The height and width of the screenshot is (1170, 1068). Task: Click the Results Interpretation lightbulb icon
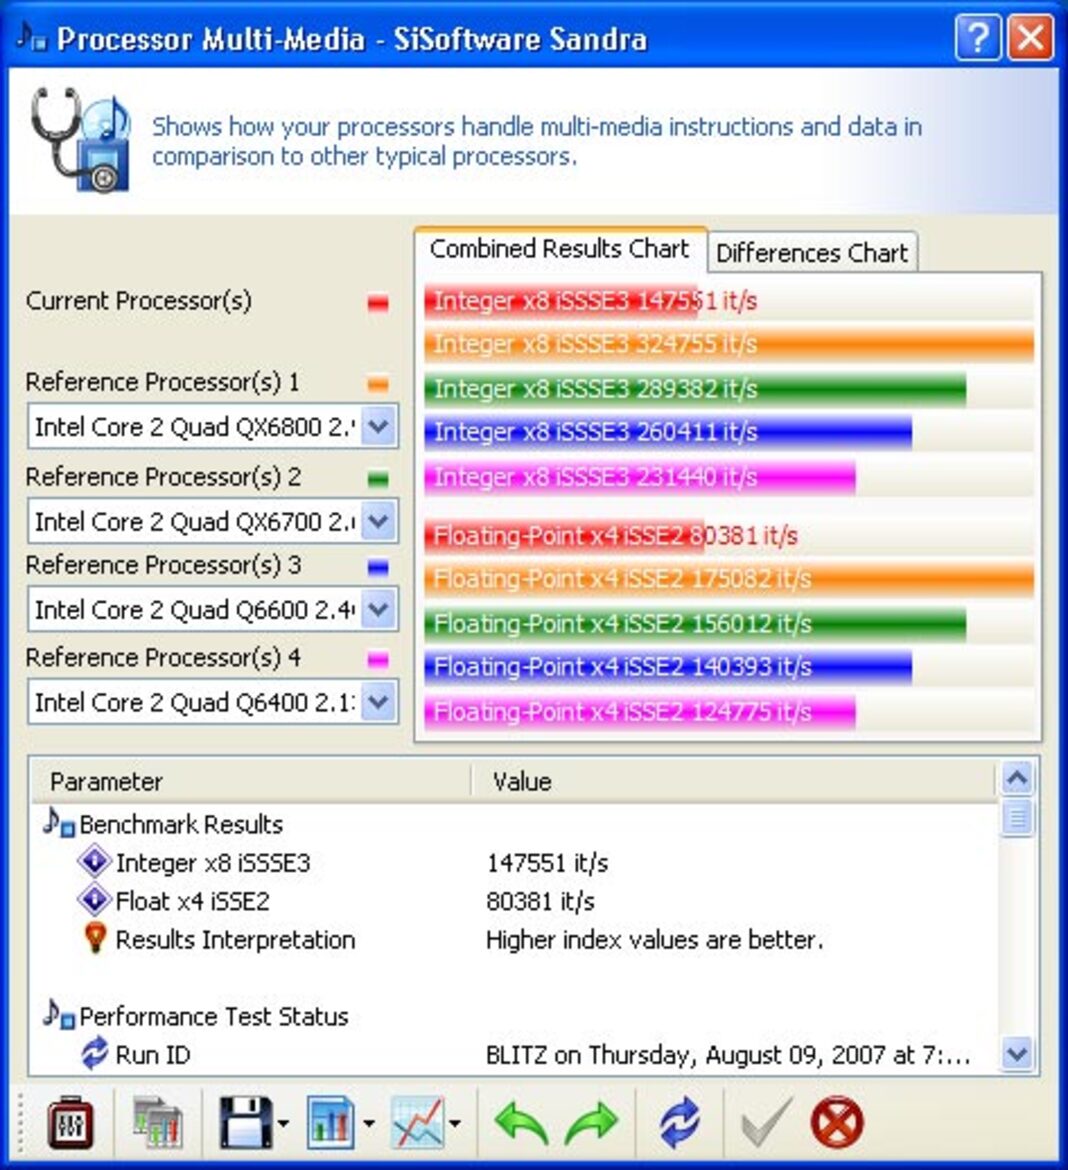click(95, 938)
